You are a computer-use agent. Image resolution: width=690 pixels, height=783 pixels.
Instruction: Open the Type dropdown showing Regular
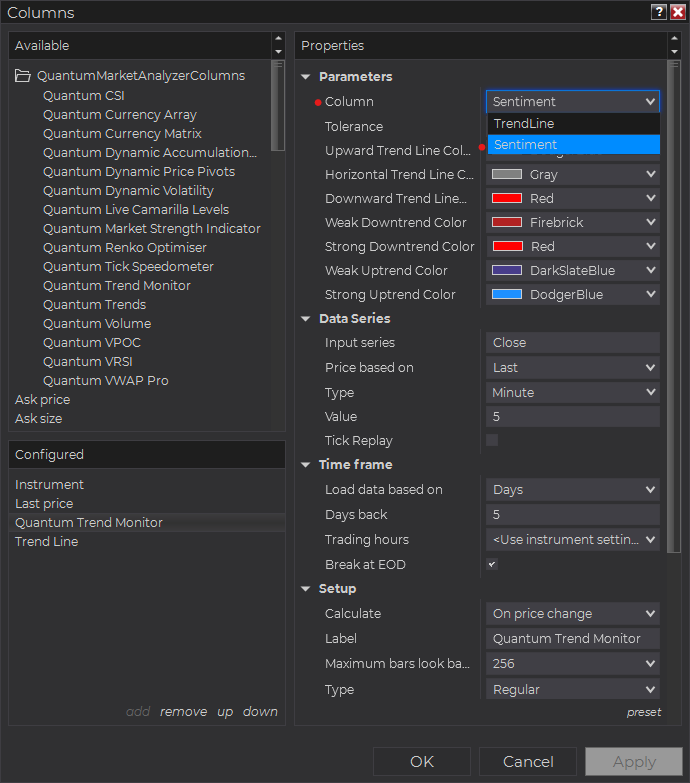(573, 689)
